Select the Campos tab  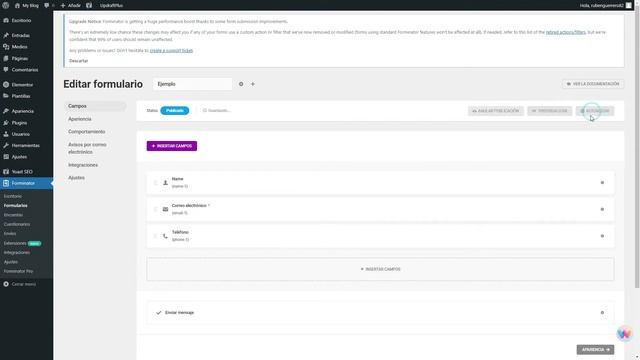click(95, 106)
